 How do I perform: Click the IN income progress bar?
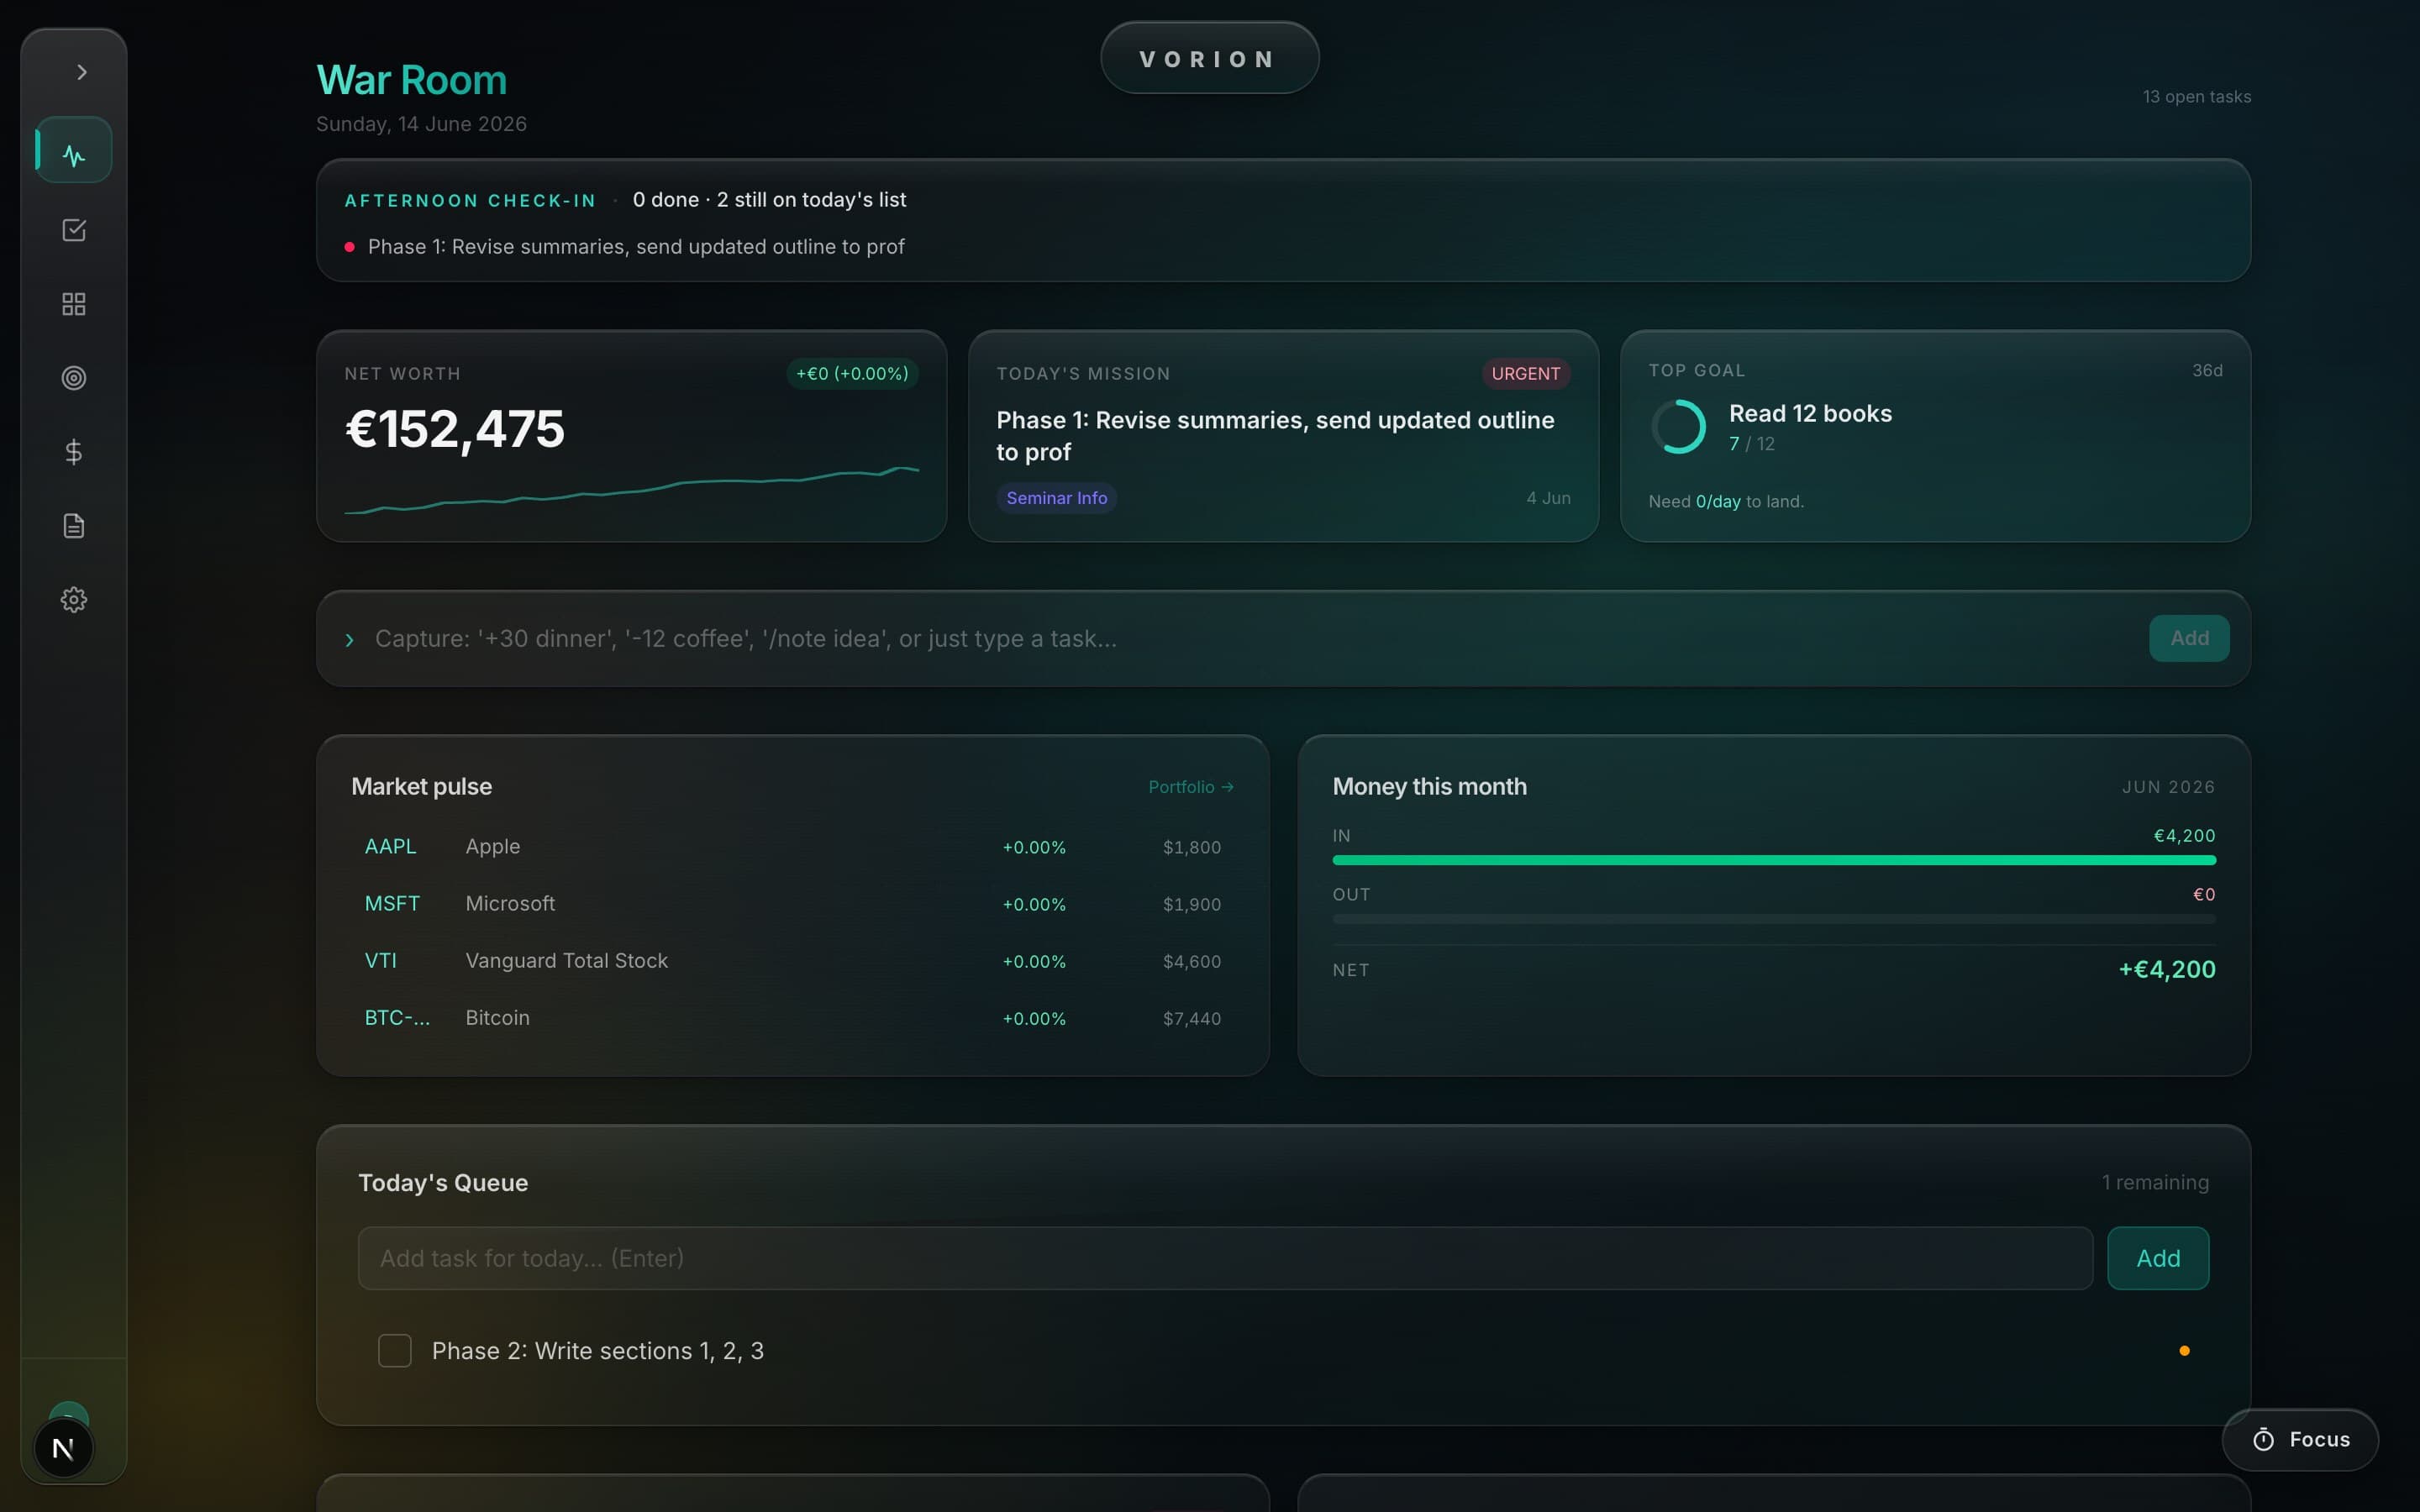coord(1774,860)
